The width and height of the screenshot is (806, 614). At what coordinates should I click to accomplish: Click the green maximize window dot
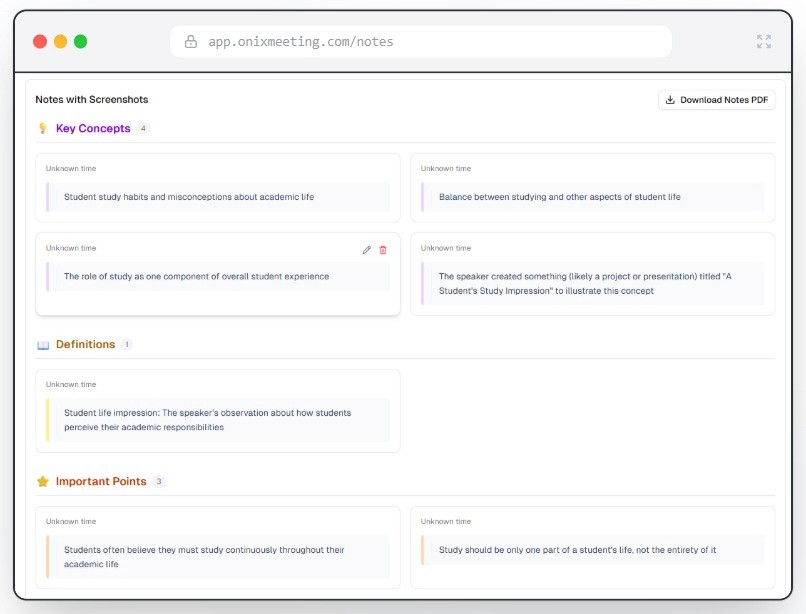[x=81, y=41]
